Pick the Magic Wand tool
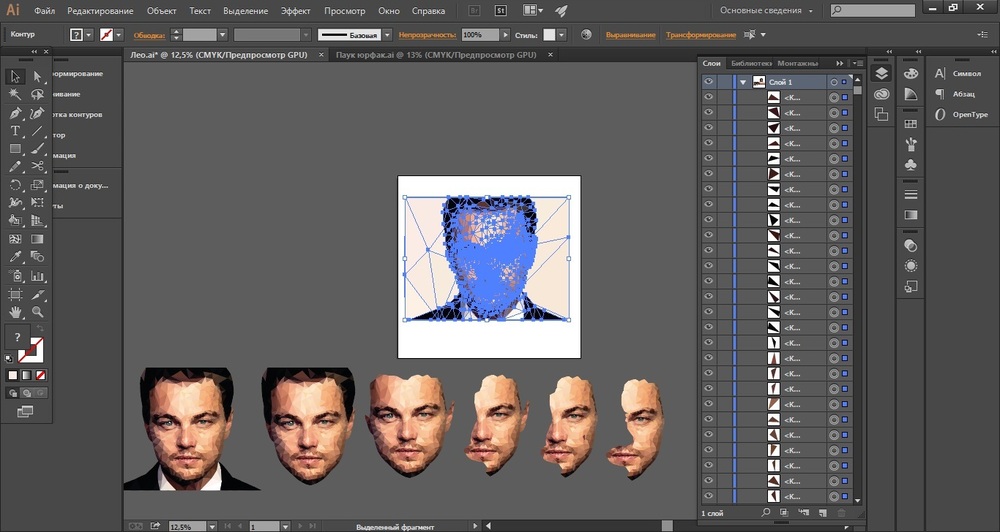Screen dimensions: 1000x532 (x=16, y=94)
